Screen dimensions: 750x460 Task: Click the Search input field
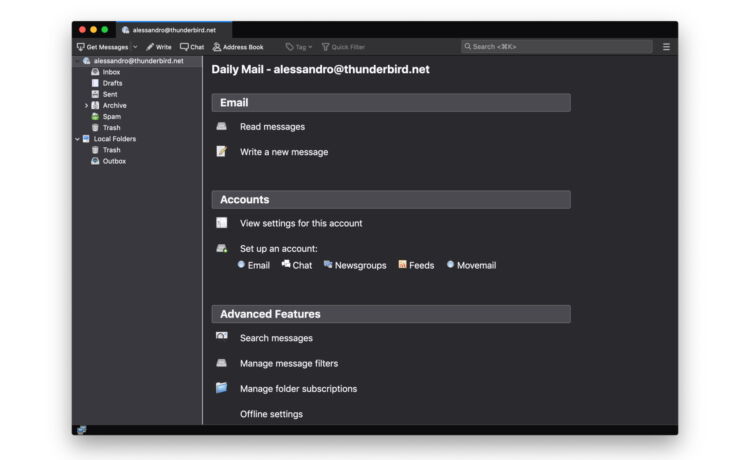point(556,46)
